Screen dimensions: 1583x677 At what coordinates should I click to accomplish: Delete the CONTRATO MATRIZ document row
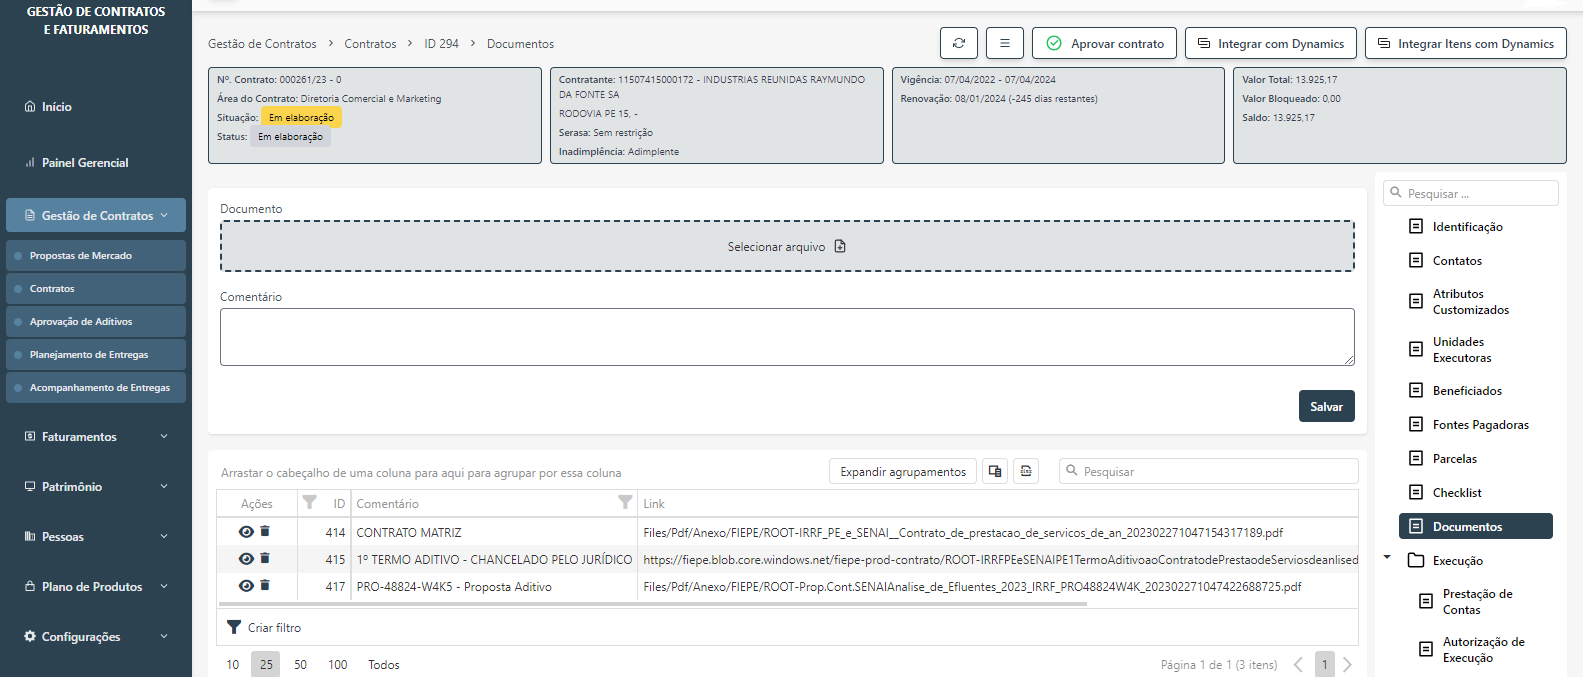[x=265, y=532]
